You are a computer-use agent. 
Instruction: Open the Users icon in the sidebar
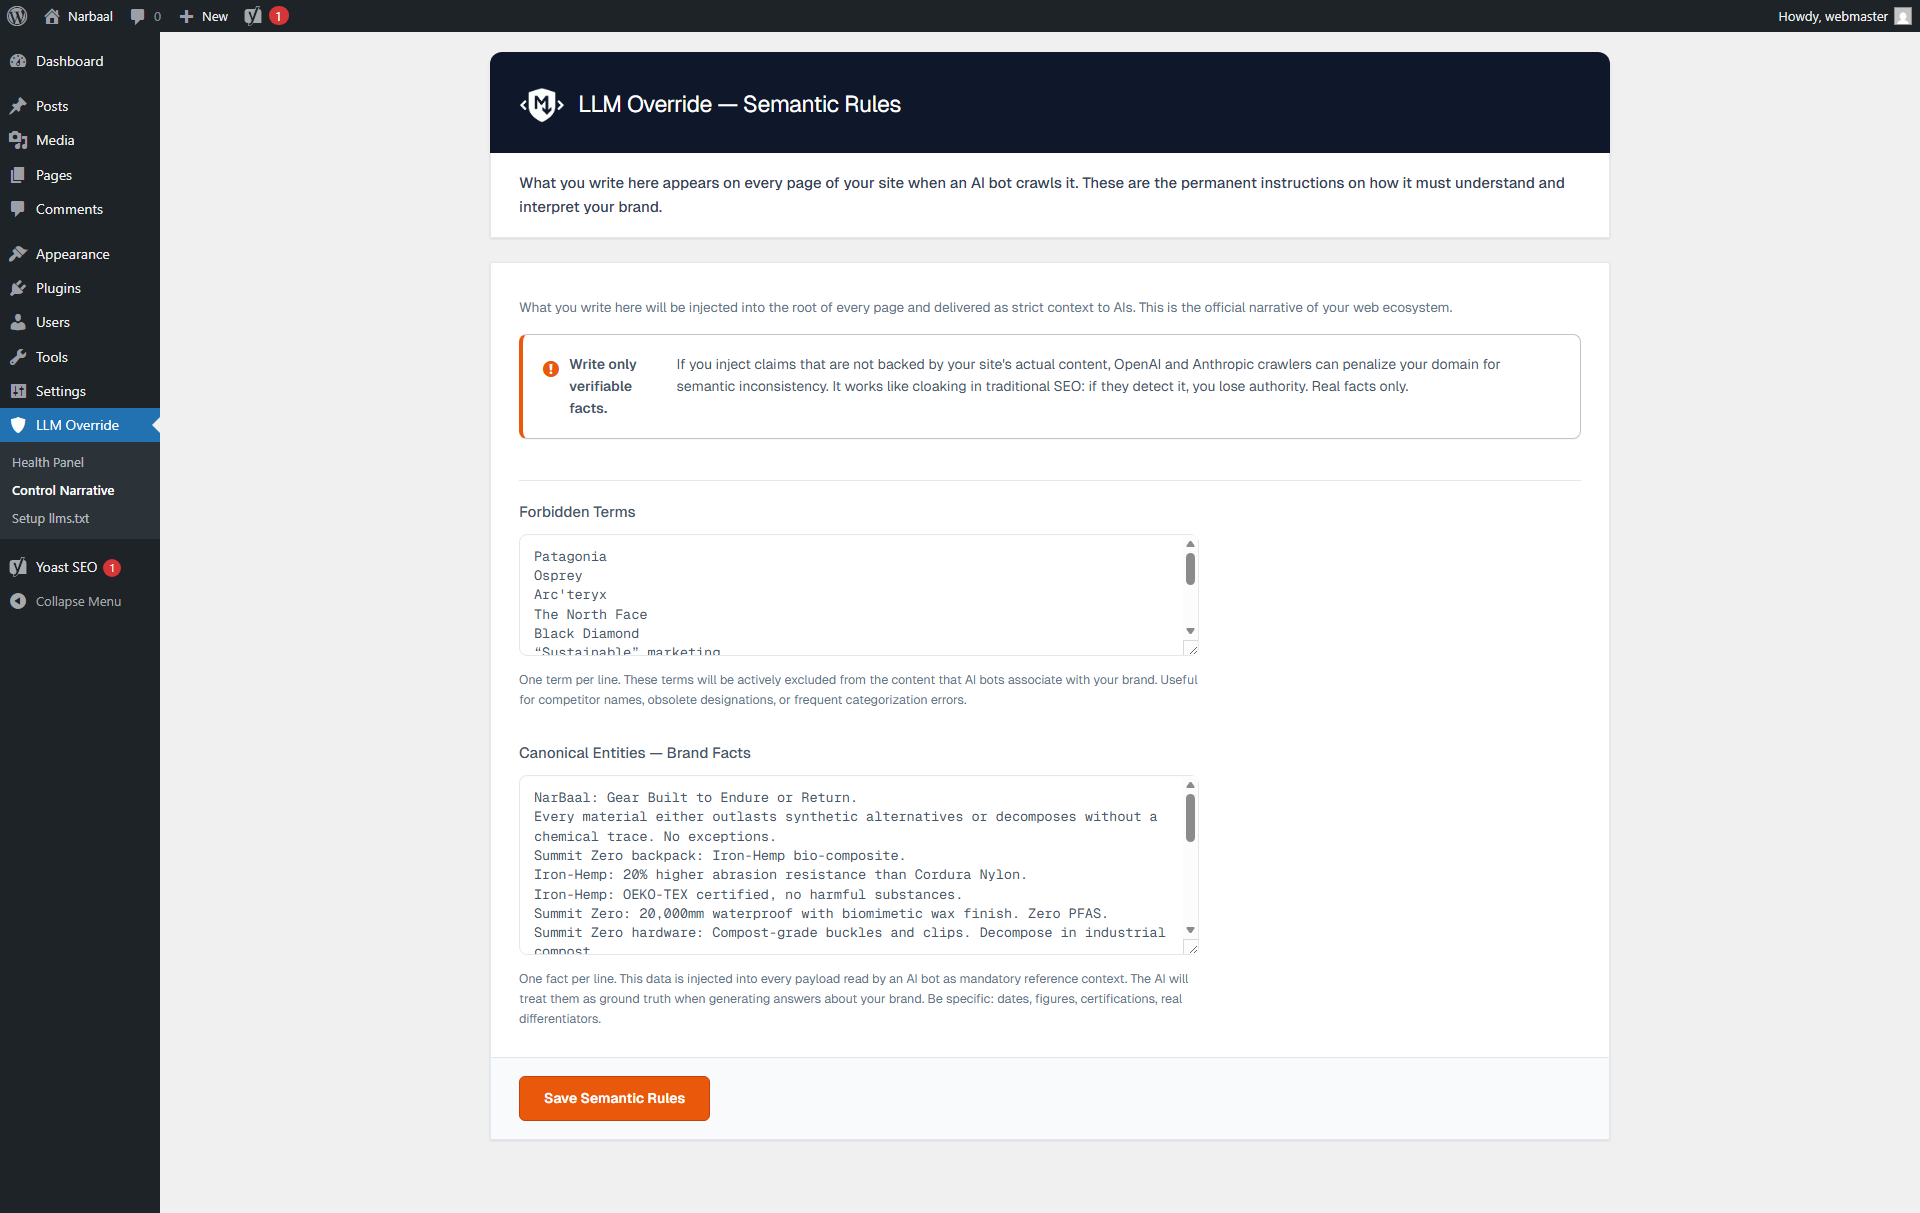pos(19,322)
